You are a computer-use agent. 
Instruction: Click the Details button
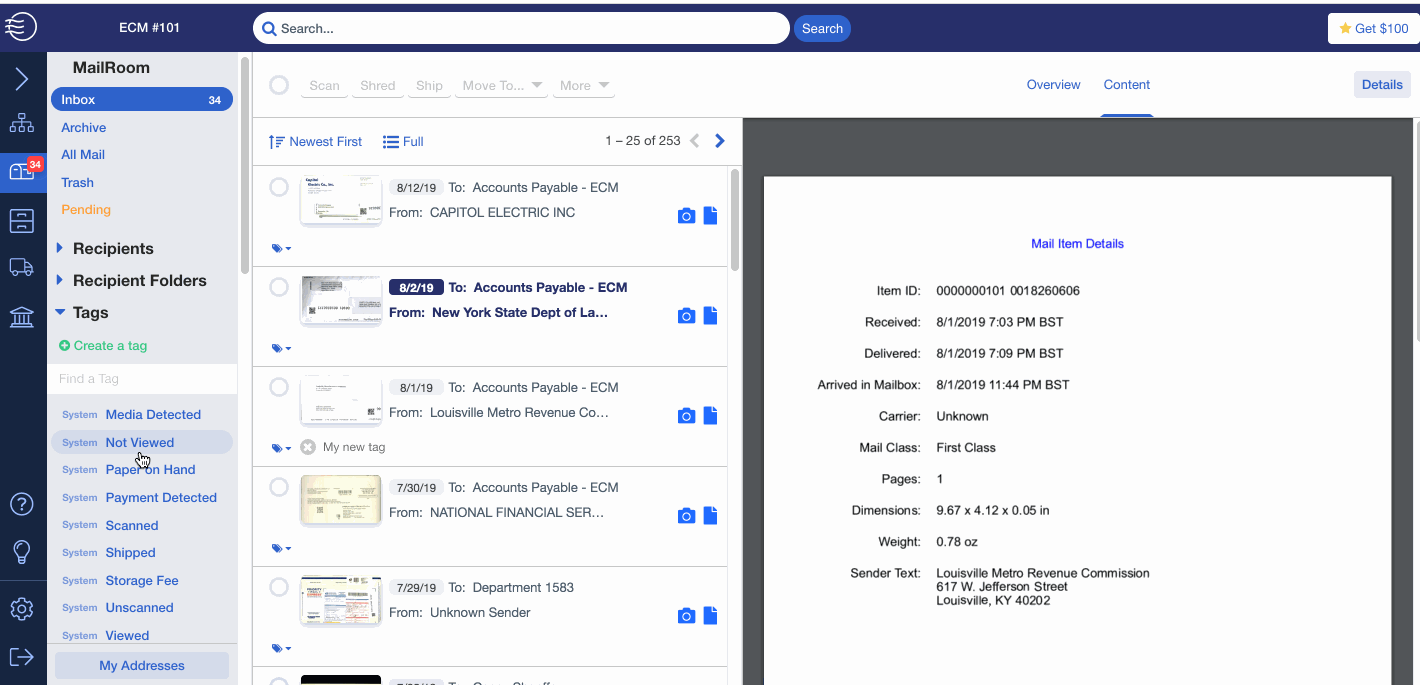[x=1382, y=85]
